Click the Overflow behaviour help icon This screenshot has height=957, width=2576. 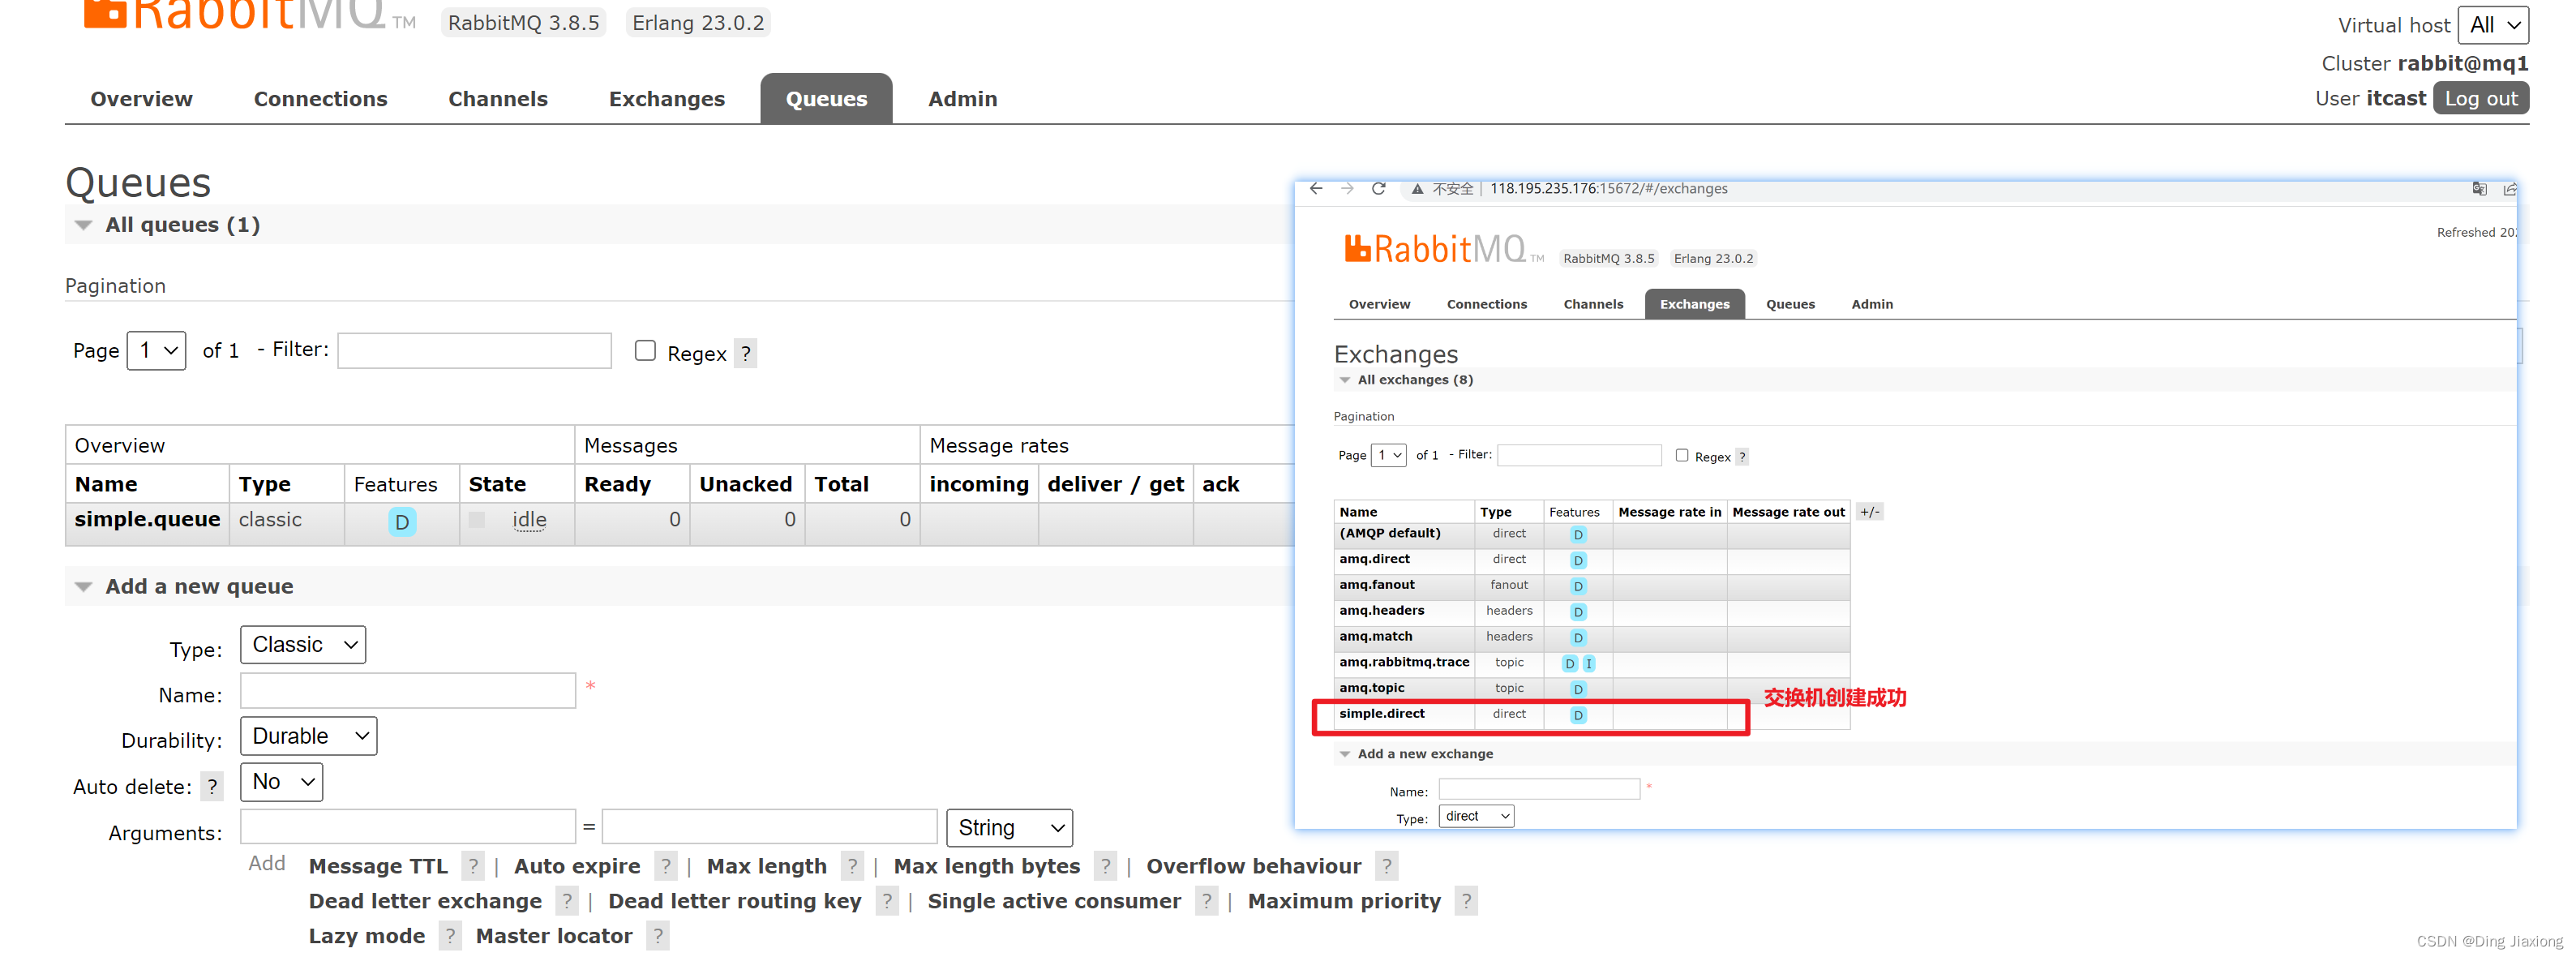click(x=1386, y=866)
